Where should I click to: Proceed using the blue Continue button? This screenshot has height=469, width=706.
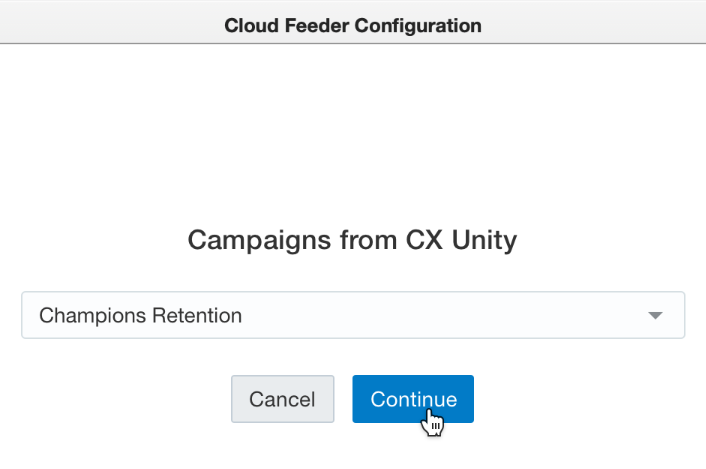(x=413, y=399)
